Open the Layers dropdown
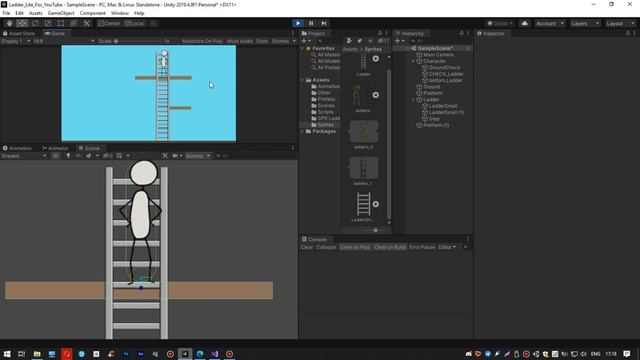 pos(585,23)
